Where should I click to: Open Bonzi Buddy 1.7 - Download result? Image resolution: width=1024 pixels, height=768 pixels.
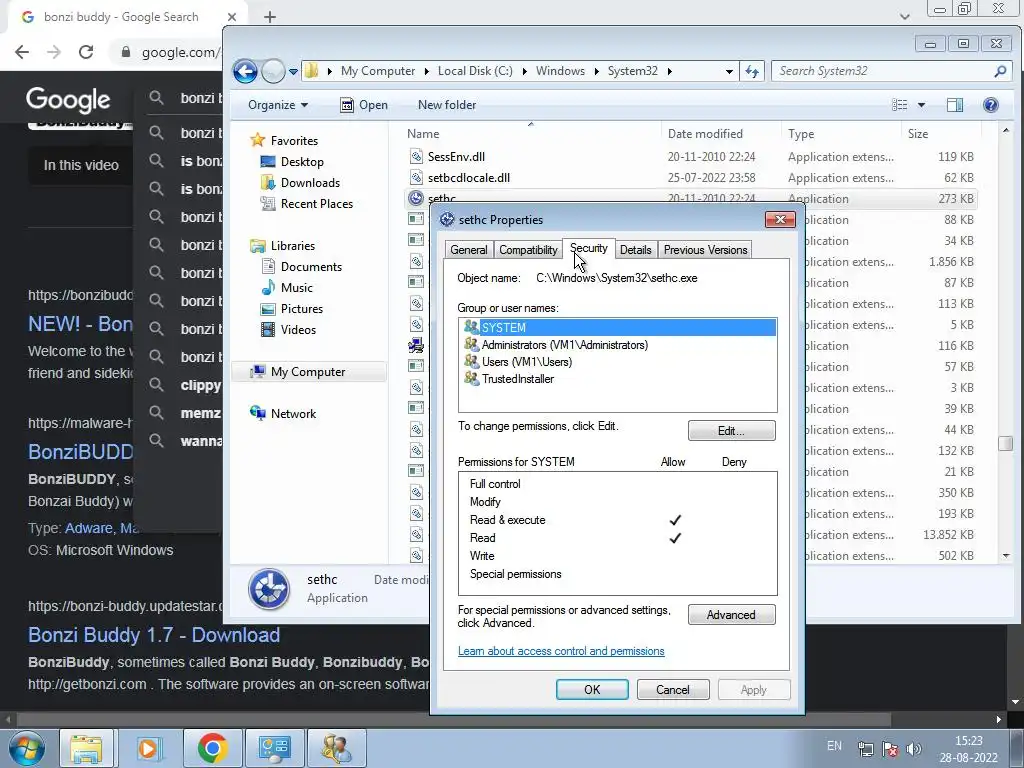tap(154, 635)
